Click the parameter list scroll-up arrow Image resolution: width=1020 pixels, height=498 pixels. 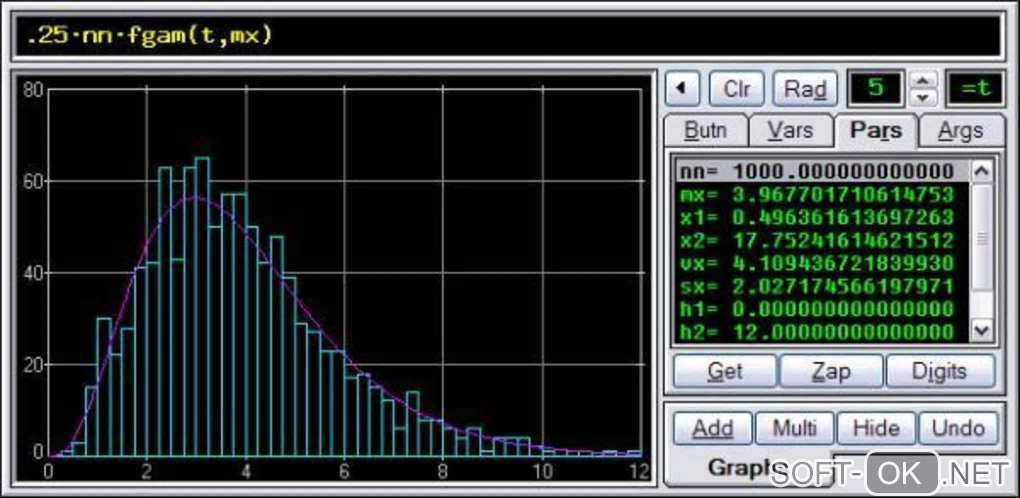(x=982, y=172)
